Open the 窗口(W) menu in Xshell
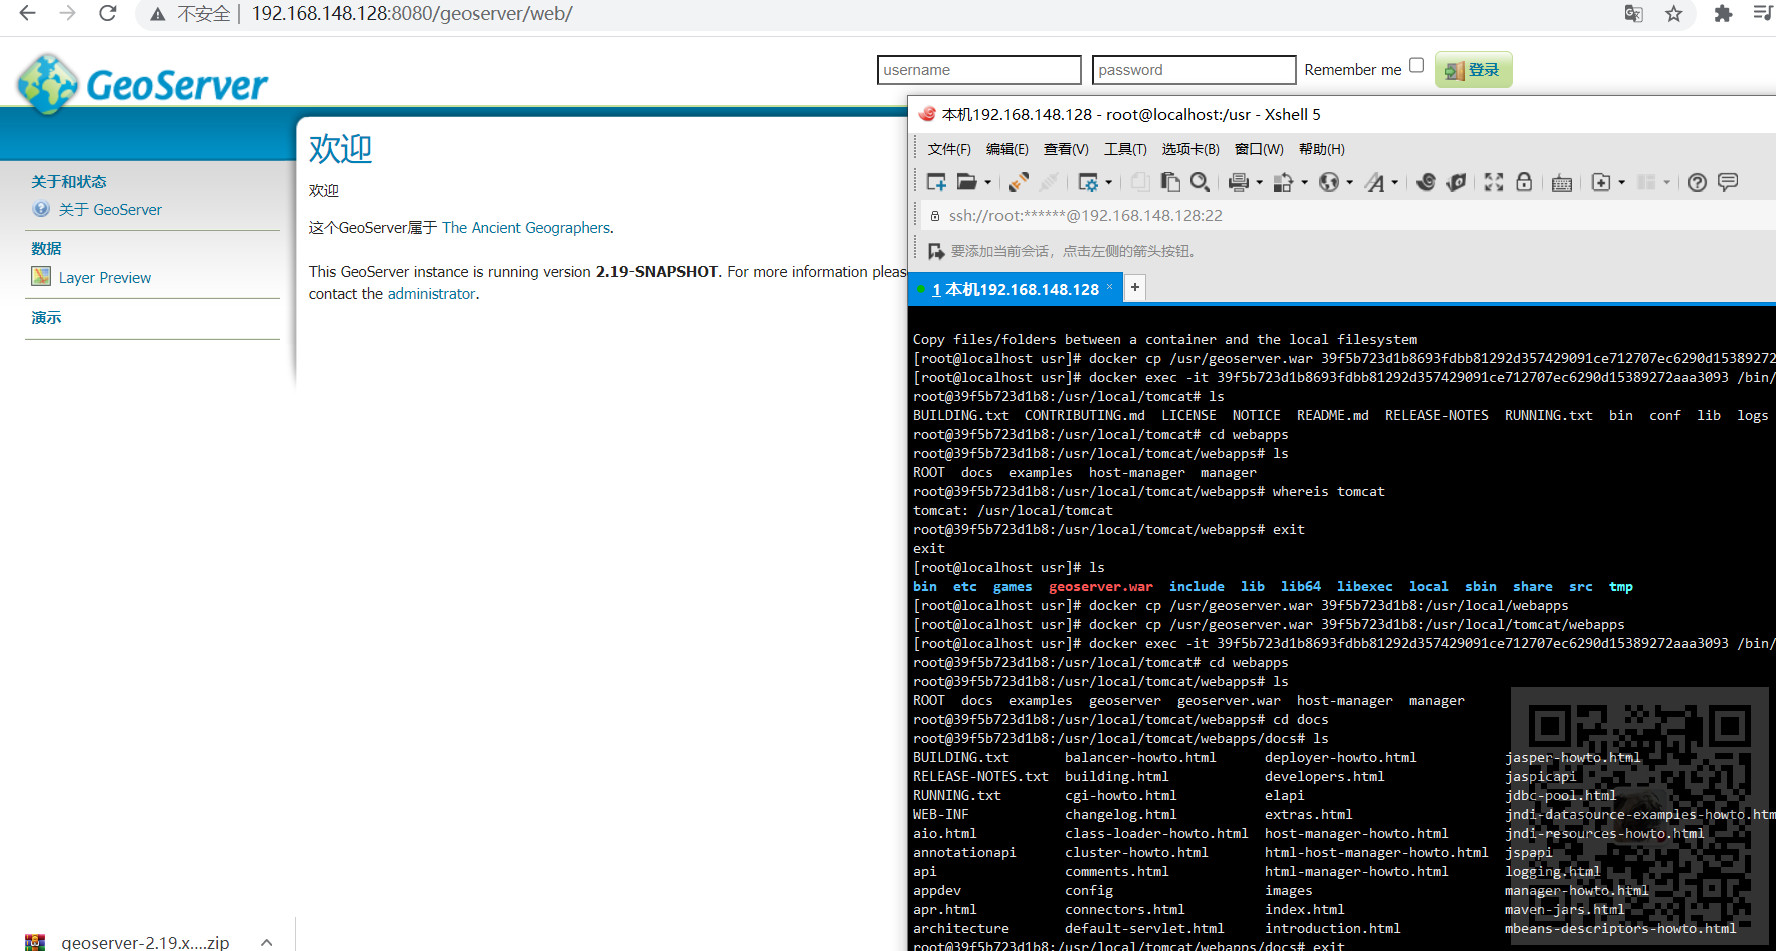This screenshot has height=951, width=1776. 1259,149
